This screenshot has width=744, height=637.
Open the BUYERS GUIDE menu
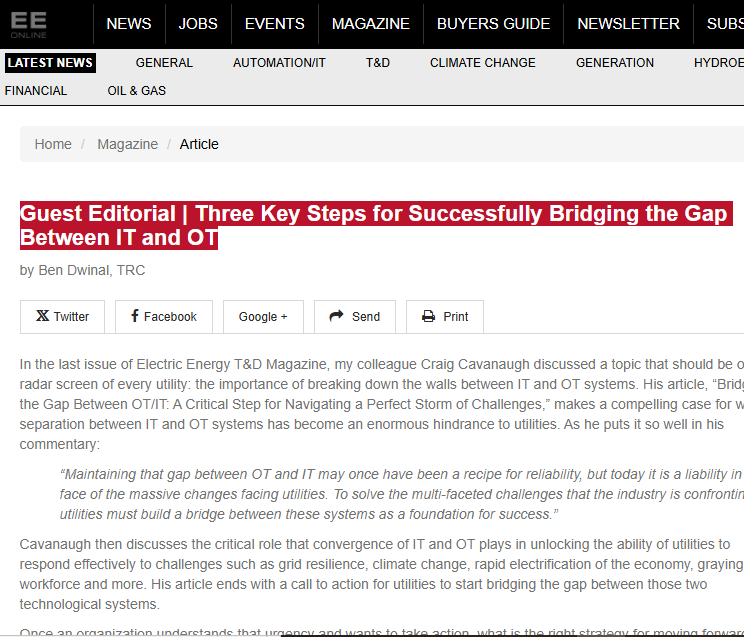pos(493,24)
